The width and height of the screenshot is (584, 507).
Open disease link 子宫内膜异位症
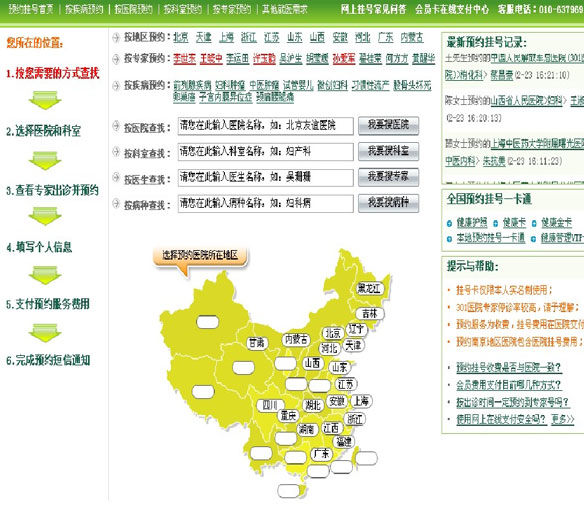[x=225, y=97]
